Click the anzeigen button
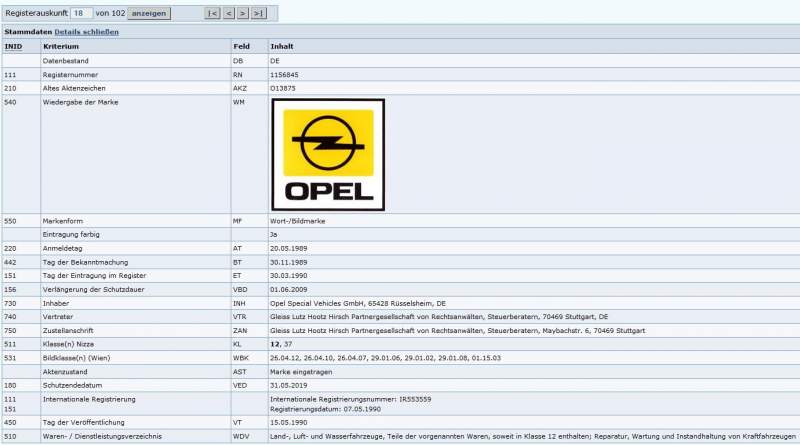 coord(149,13)
